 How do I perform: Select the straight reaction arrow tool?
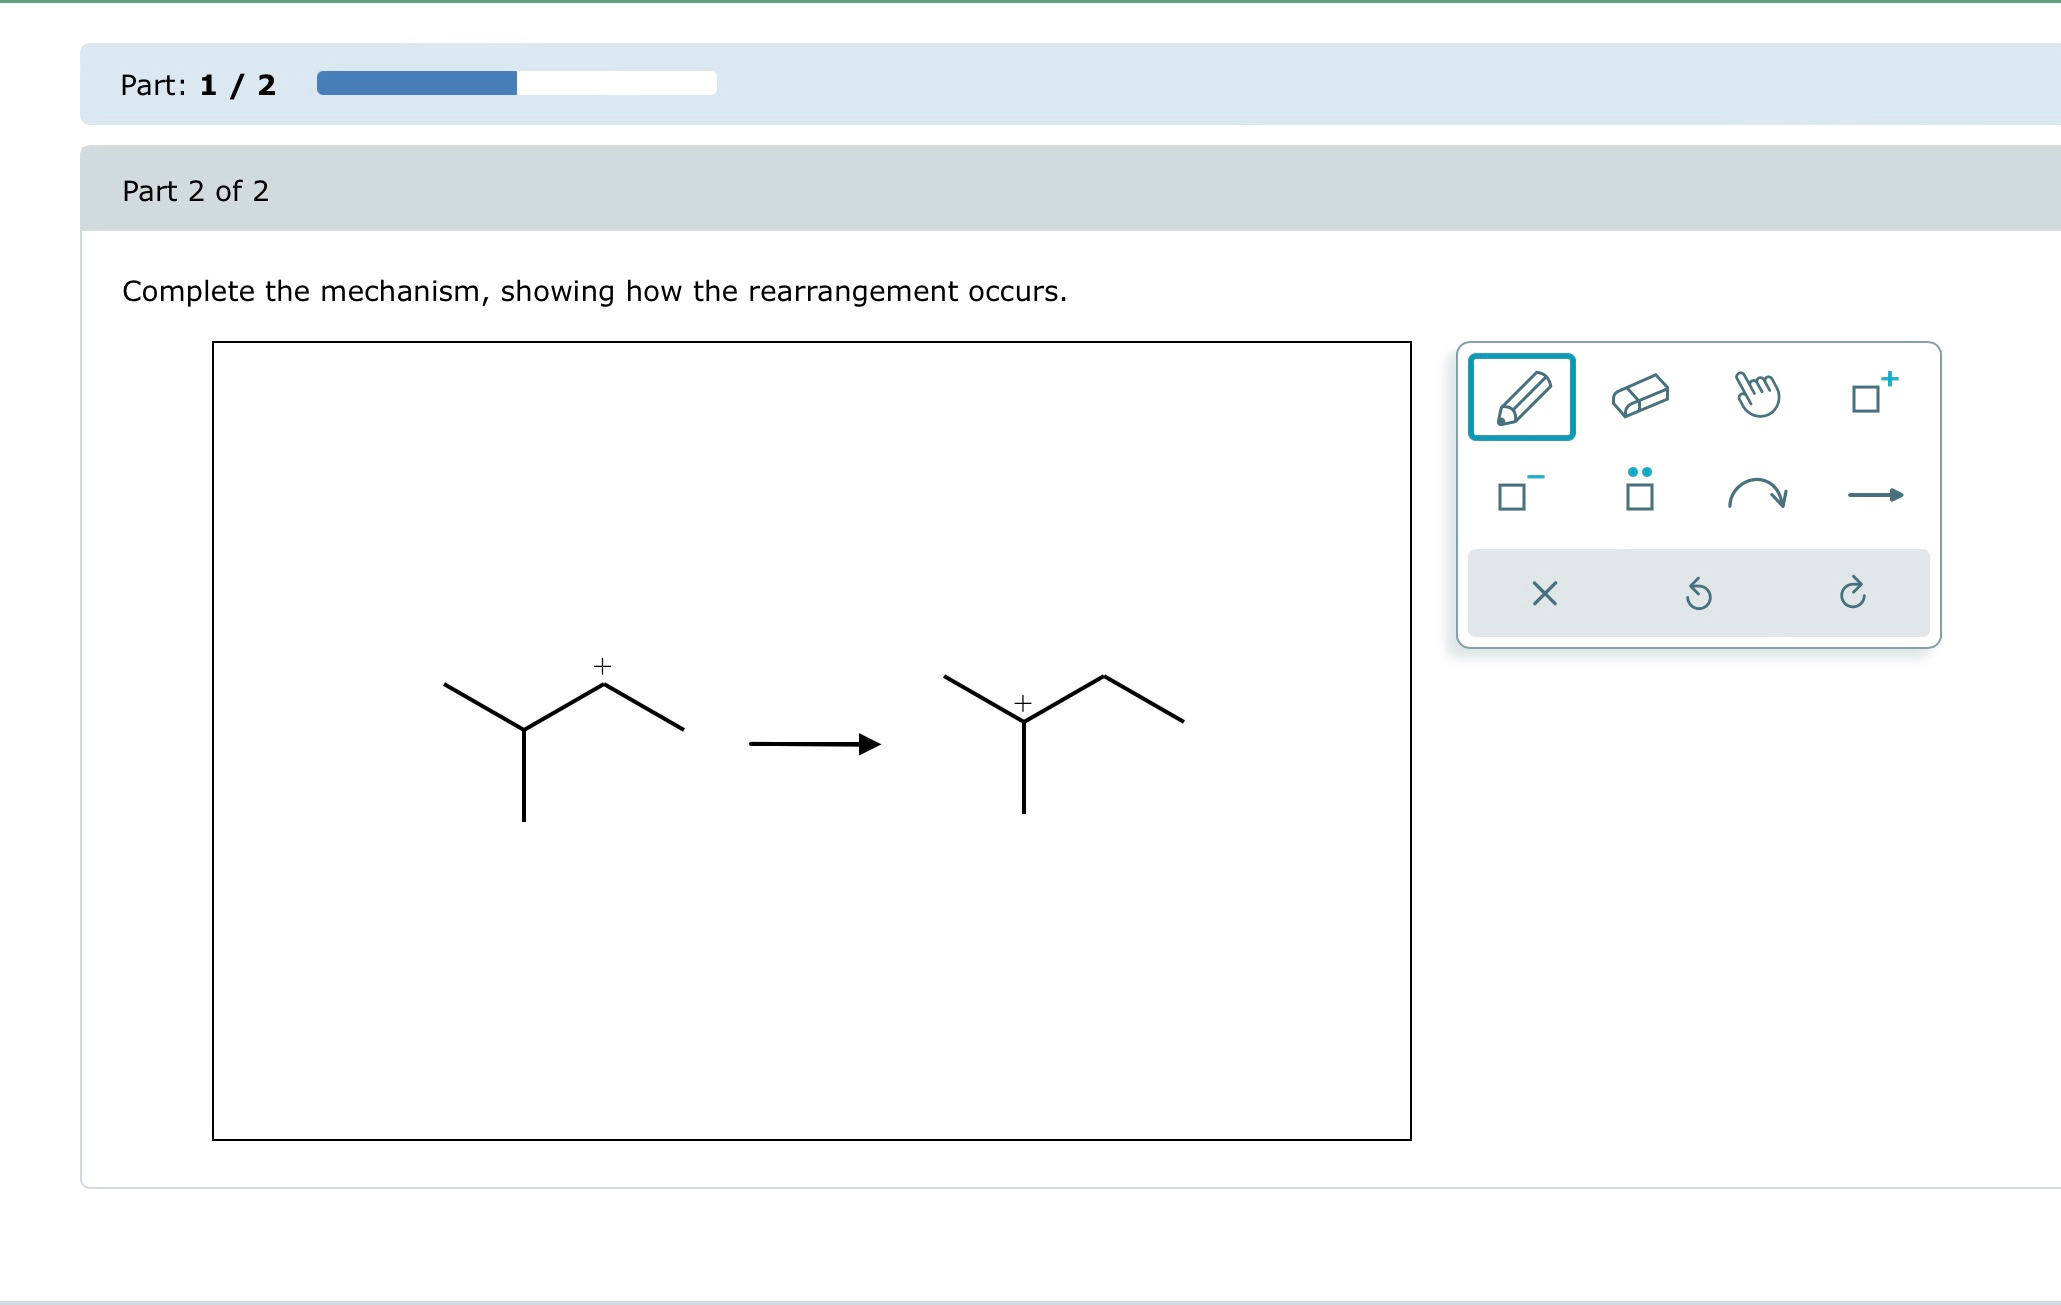[x=1876, y=494]
